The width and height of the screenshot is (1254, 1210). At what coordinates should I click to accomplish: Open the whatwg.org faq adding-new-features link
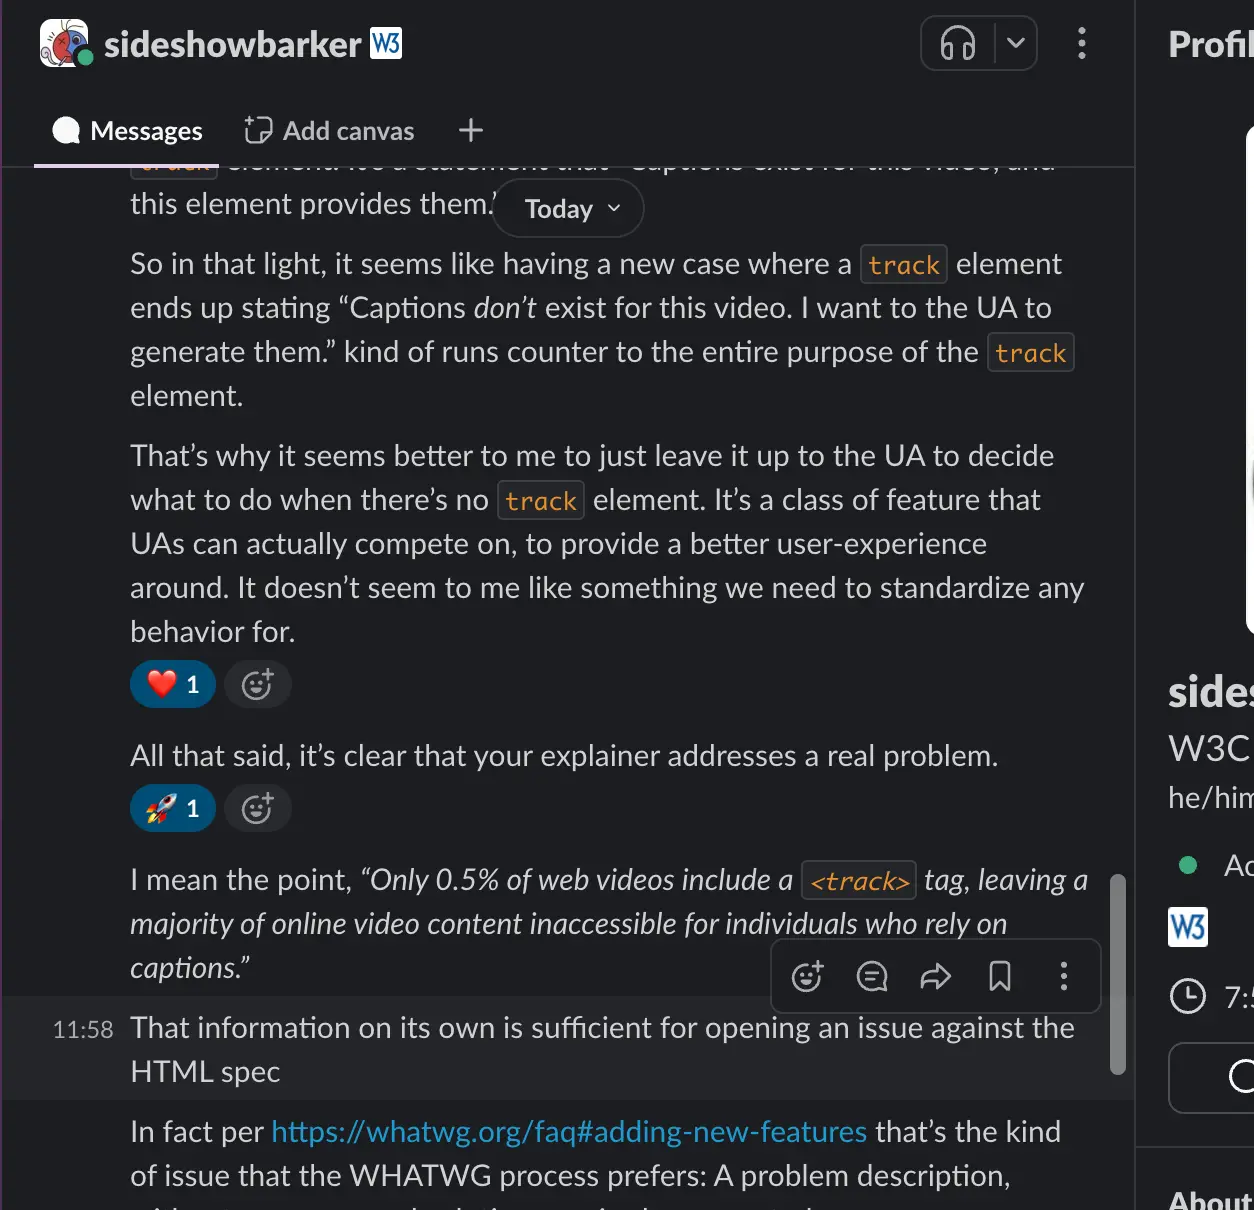point(569,1132)
